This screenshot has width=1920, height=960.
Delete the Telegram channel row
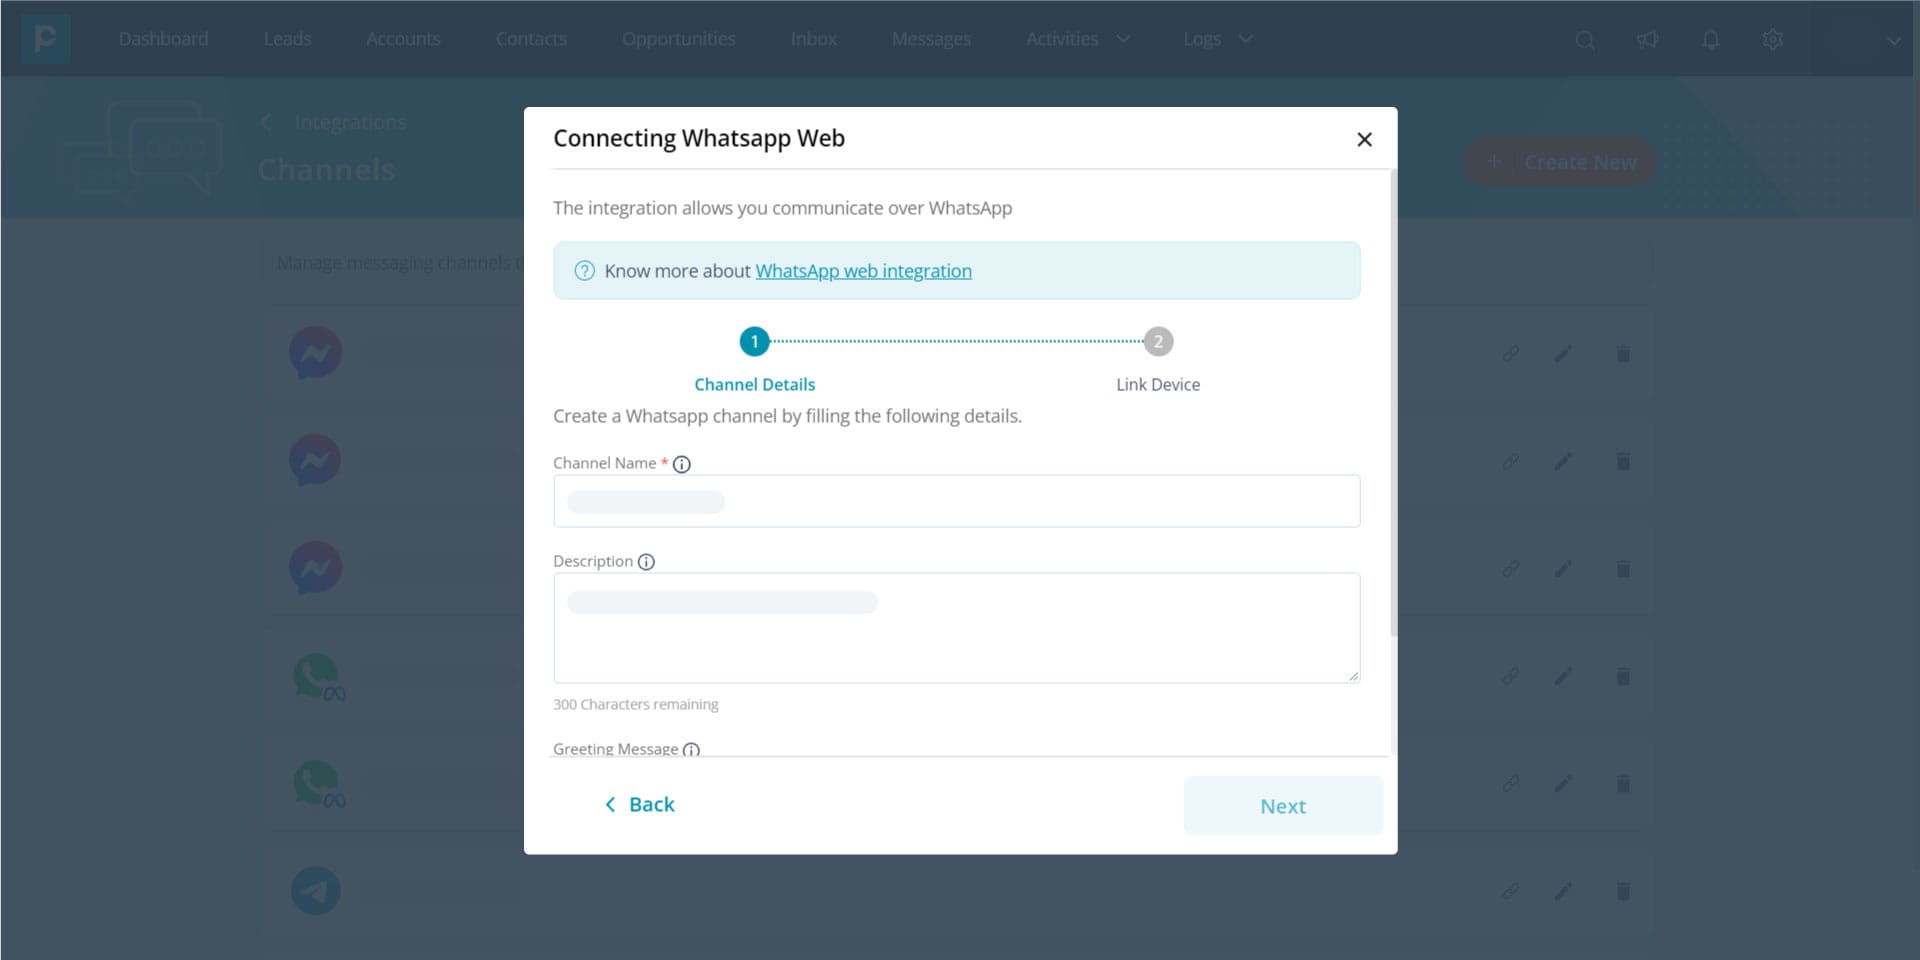point(1623,891)
